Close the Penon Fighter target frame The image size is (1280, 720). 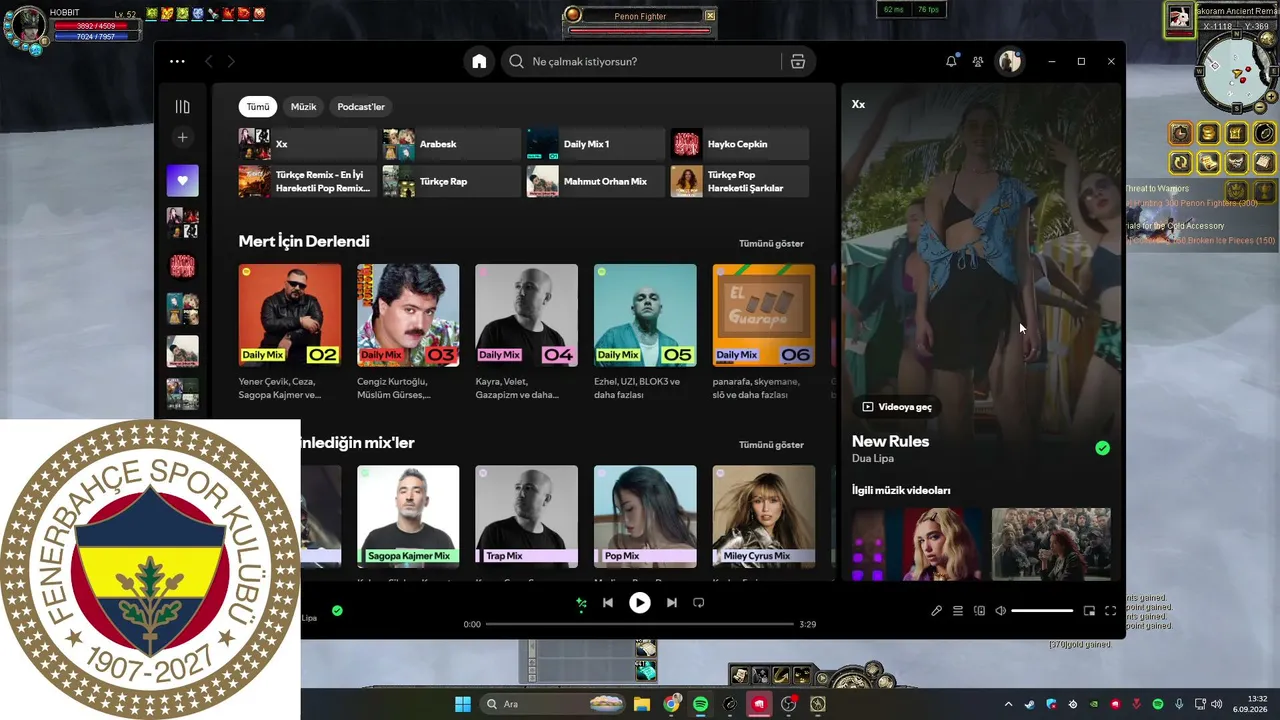tap(710, 16)
